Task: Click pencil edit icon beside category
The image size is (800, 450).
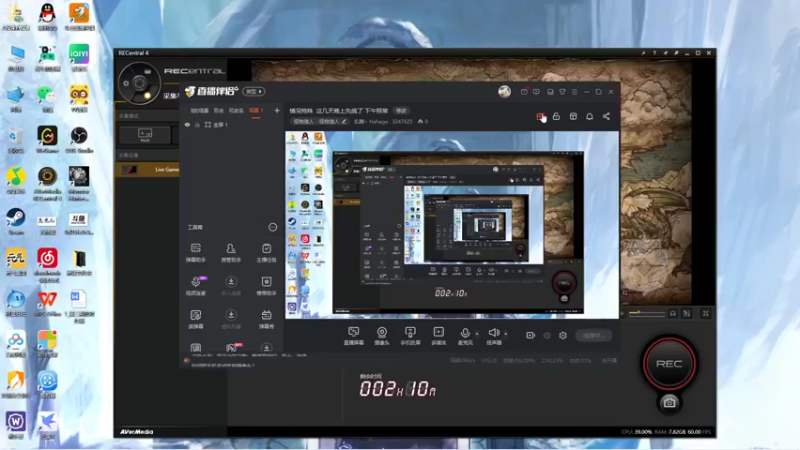Action: [x=344, y=121]
